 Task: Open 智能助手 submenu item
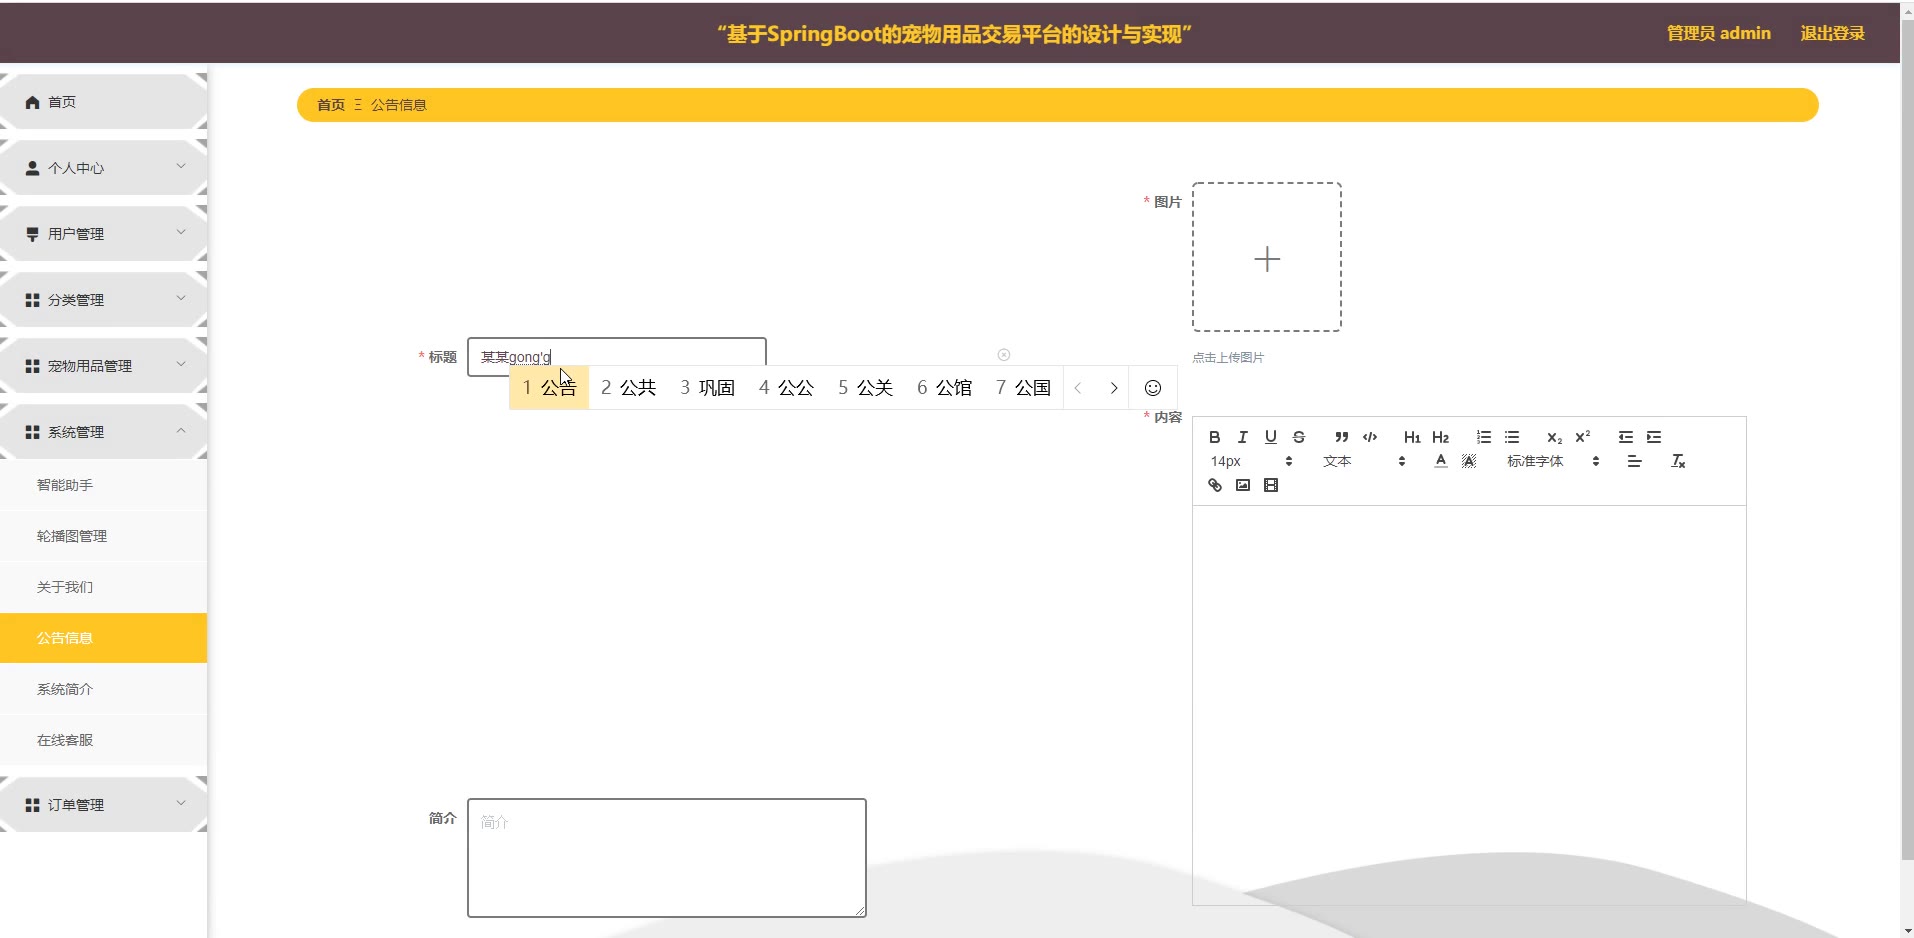[103, 485]
